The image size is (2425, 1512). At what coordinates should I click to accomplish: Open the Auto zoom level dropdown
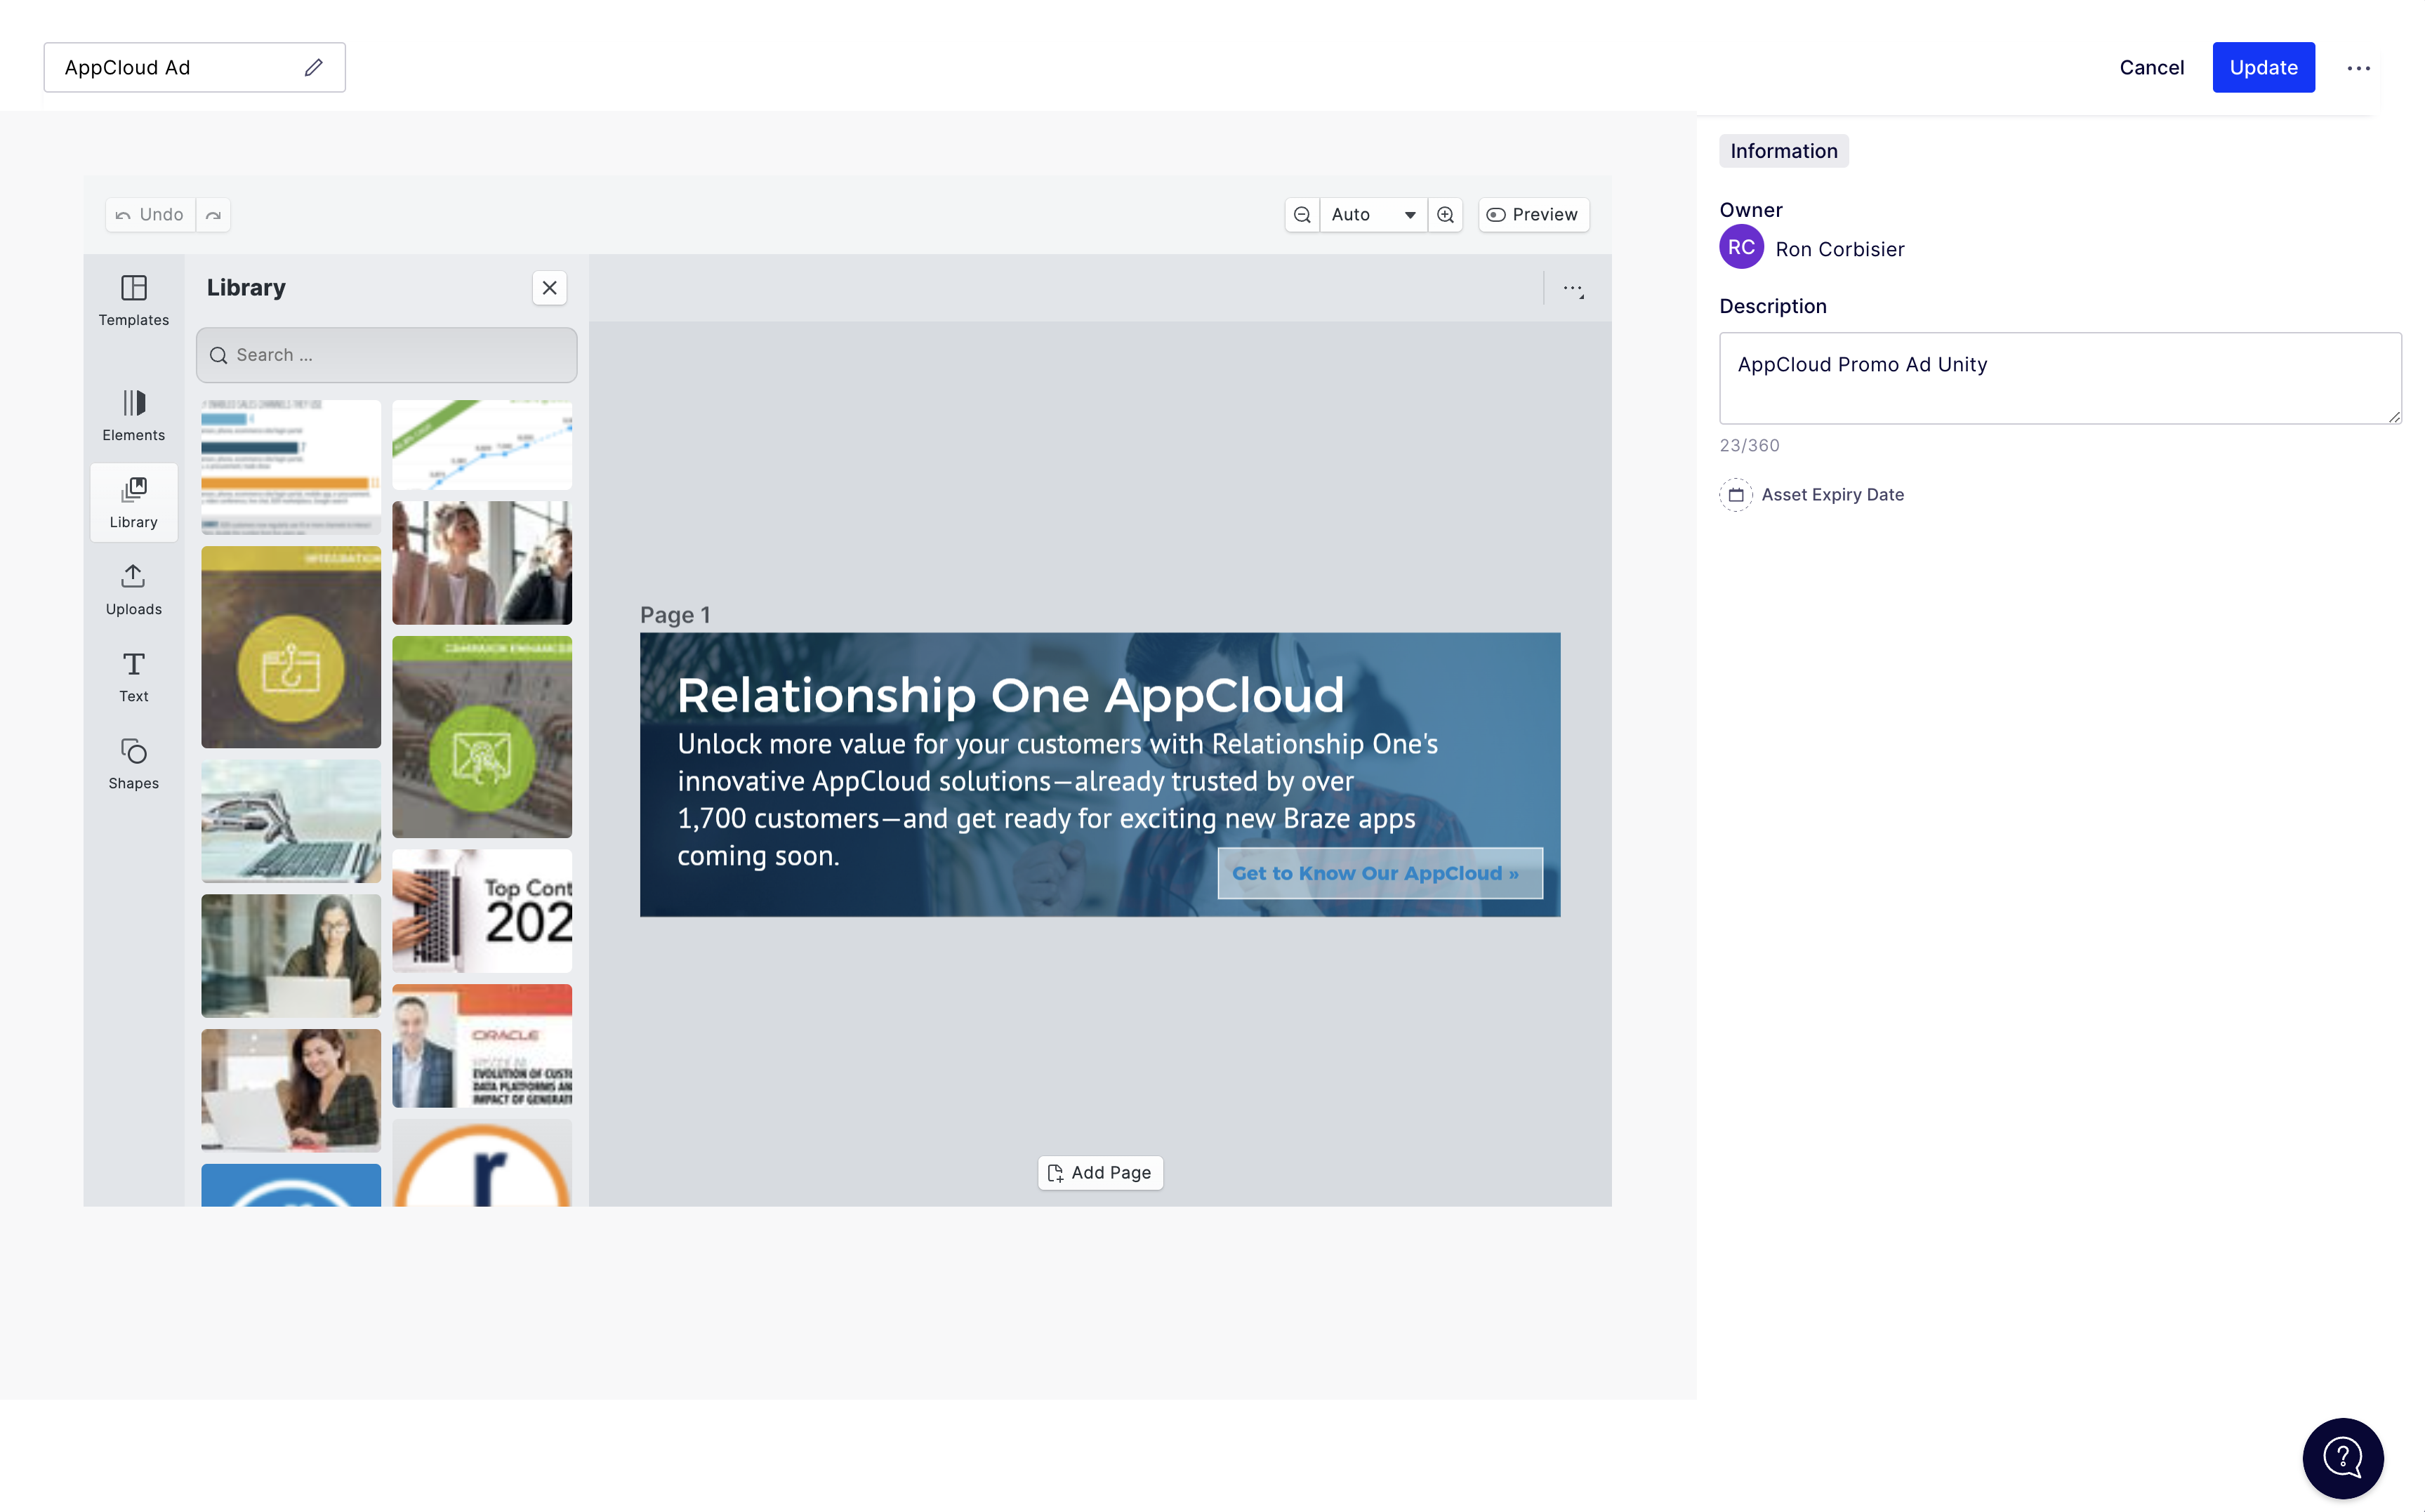tap(1374, 214)
